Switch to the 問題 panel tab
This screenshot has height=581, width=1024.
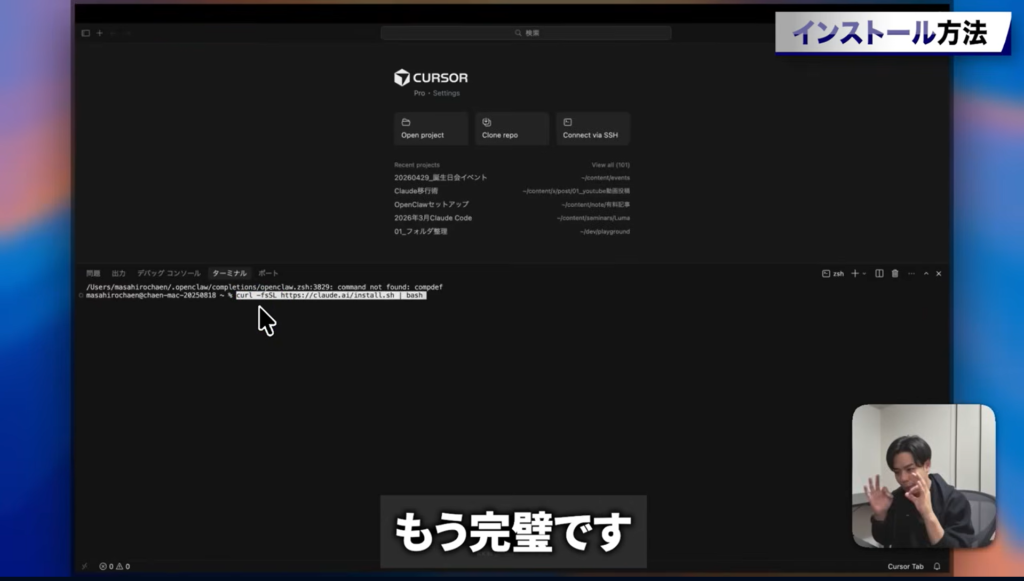[93, 273]
